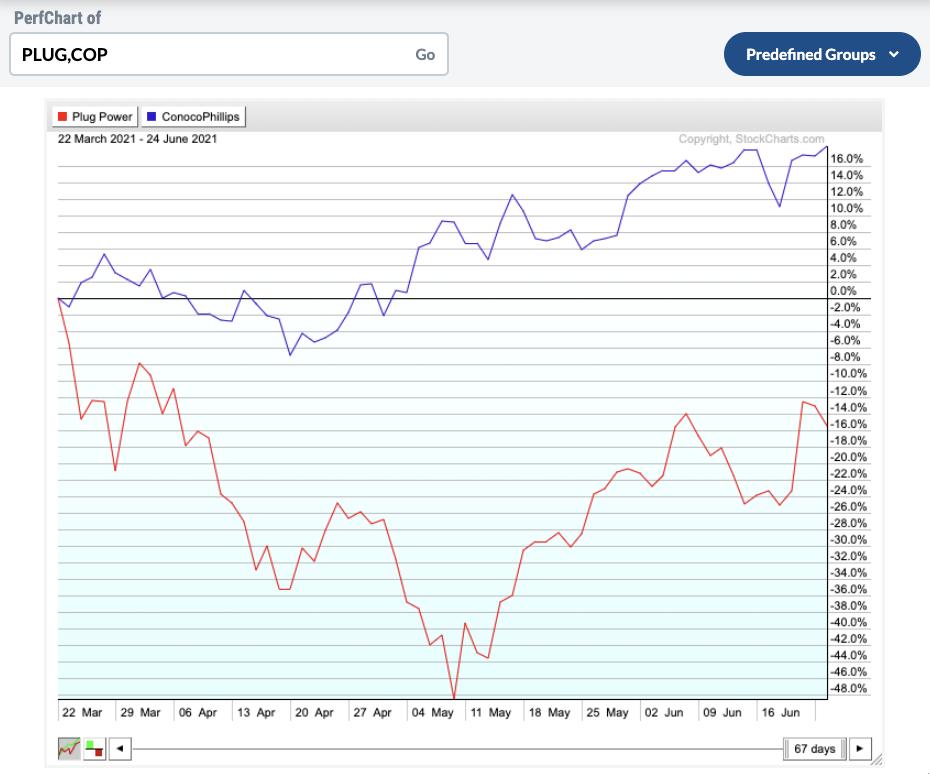The image size is (930, 774).
Task: Click the 04 May date axis label
Action: coord(433,713)
